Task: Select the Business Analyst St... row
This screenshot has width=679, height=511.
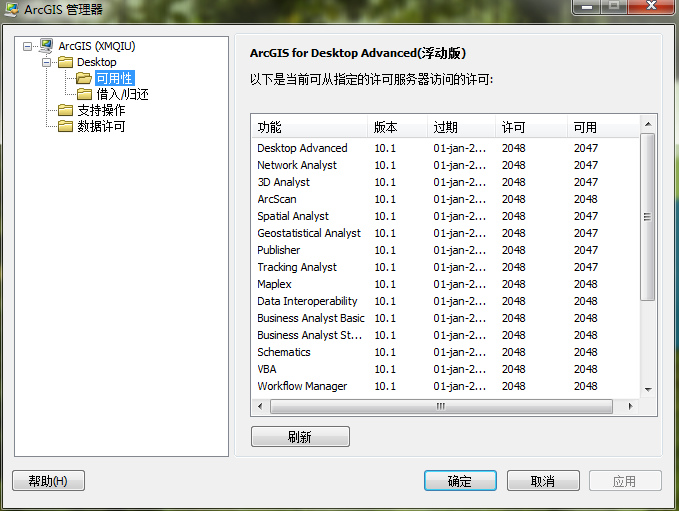Action: [445, 335]
